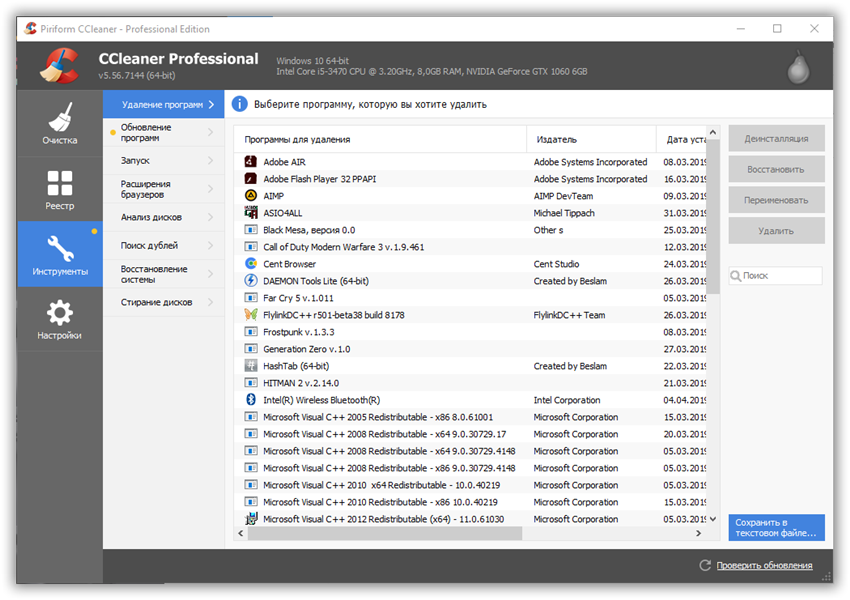Follow the Проверить обновления link
The height and width of the screenshot is (600, 850).
coord(764,566)
